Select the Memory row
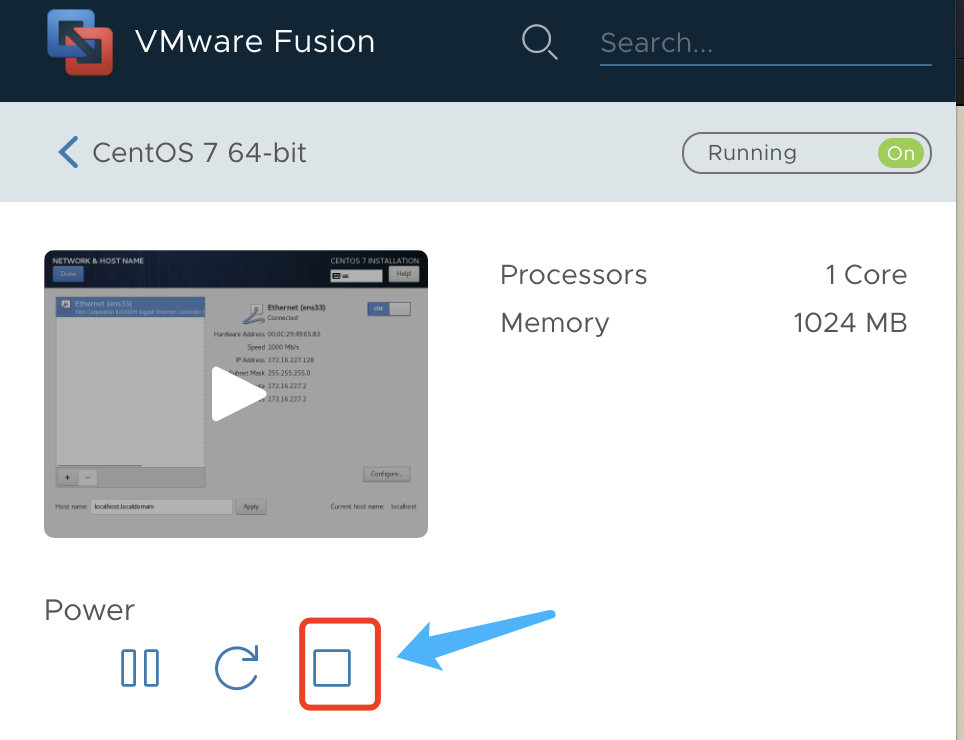The width and height of the screenshot is (964, 740). click(703, 323)
